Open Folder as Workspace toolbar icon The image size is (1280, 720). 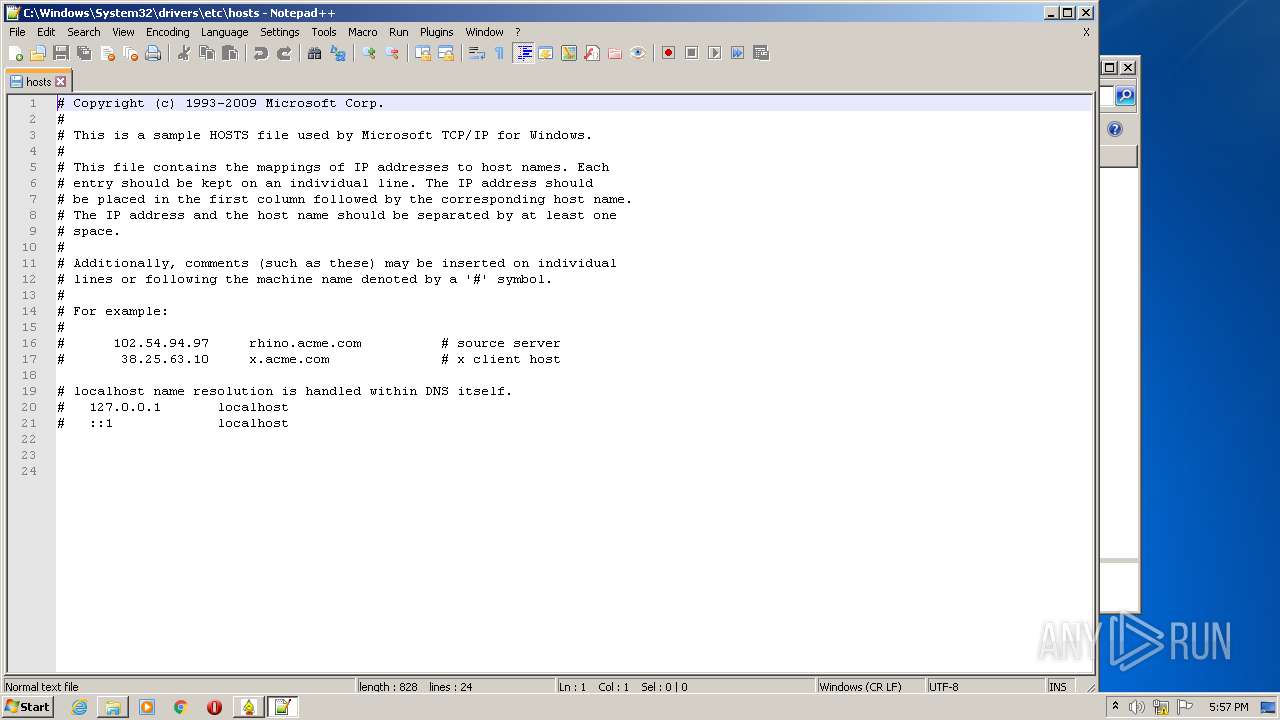point(615,53)
